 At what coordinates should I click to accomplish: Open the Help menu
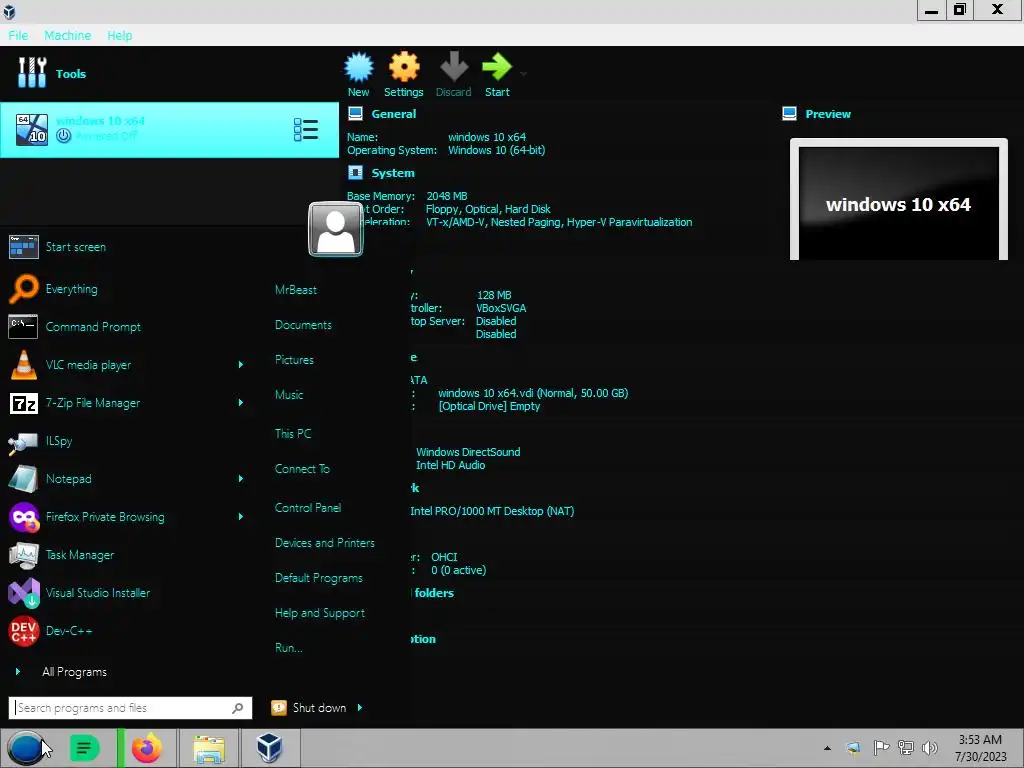(x=120, y=35)
